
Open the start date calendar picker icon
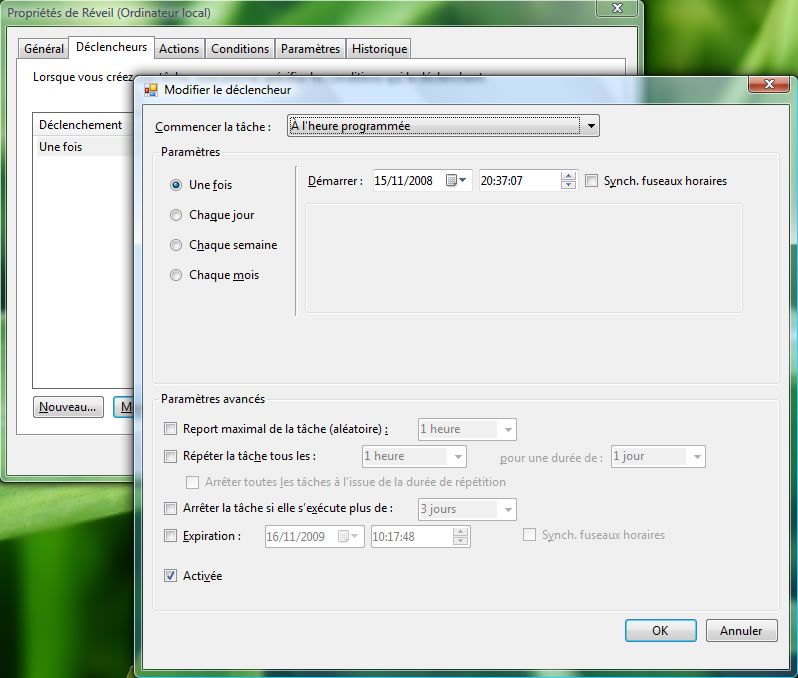tap(456, 180)
